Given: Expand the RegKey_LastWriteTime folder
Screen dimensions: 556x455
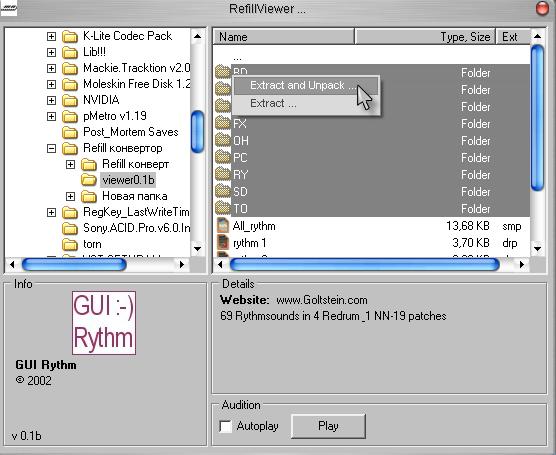Looking at the screenshot, I should tap(51, 212).
